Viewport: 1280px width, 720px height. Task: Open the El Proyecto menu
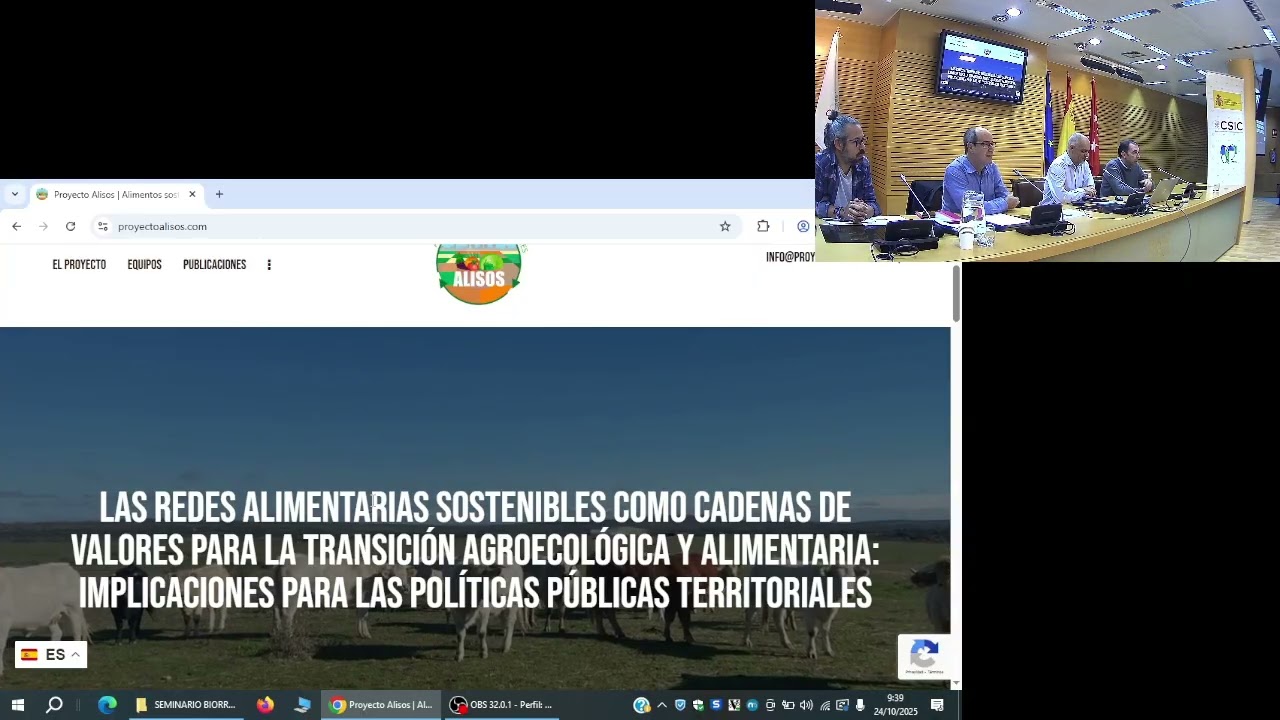[79, 265]
